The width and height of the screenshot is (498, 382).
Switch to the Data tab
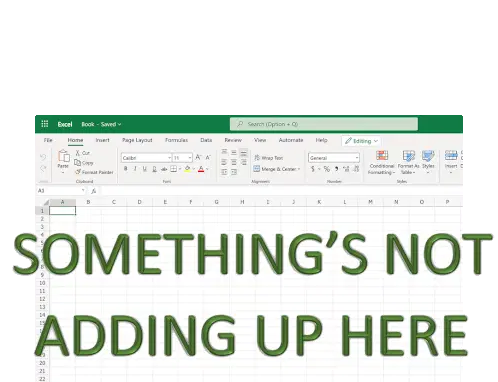(206, 140)
